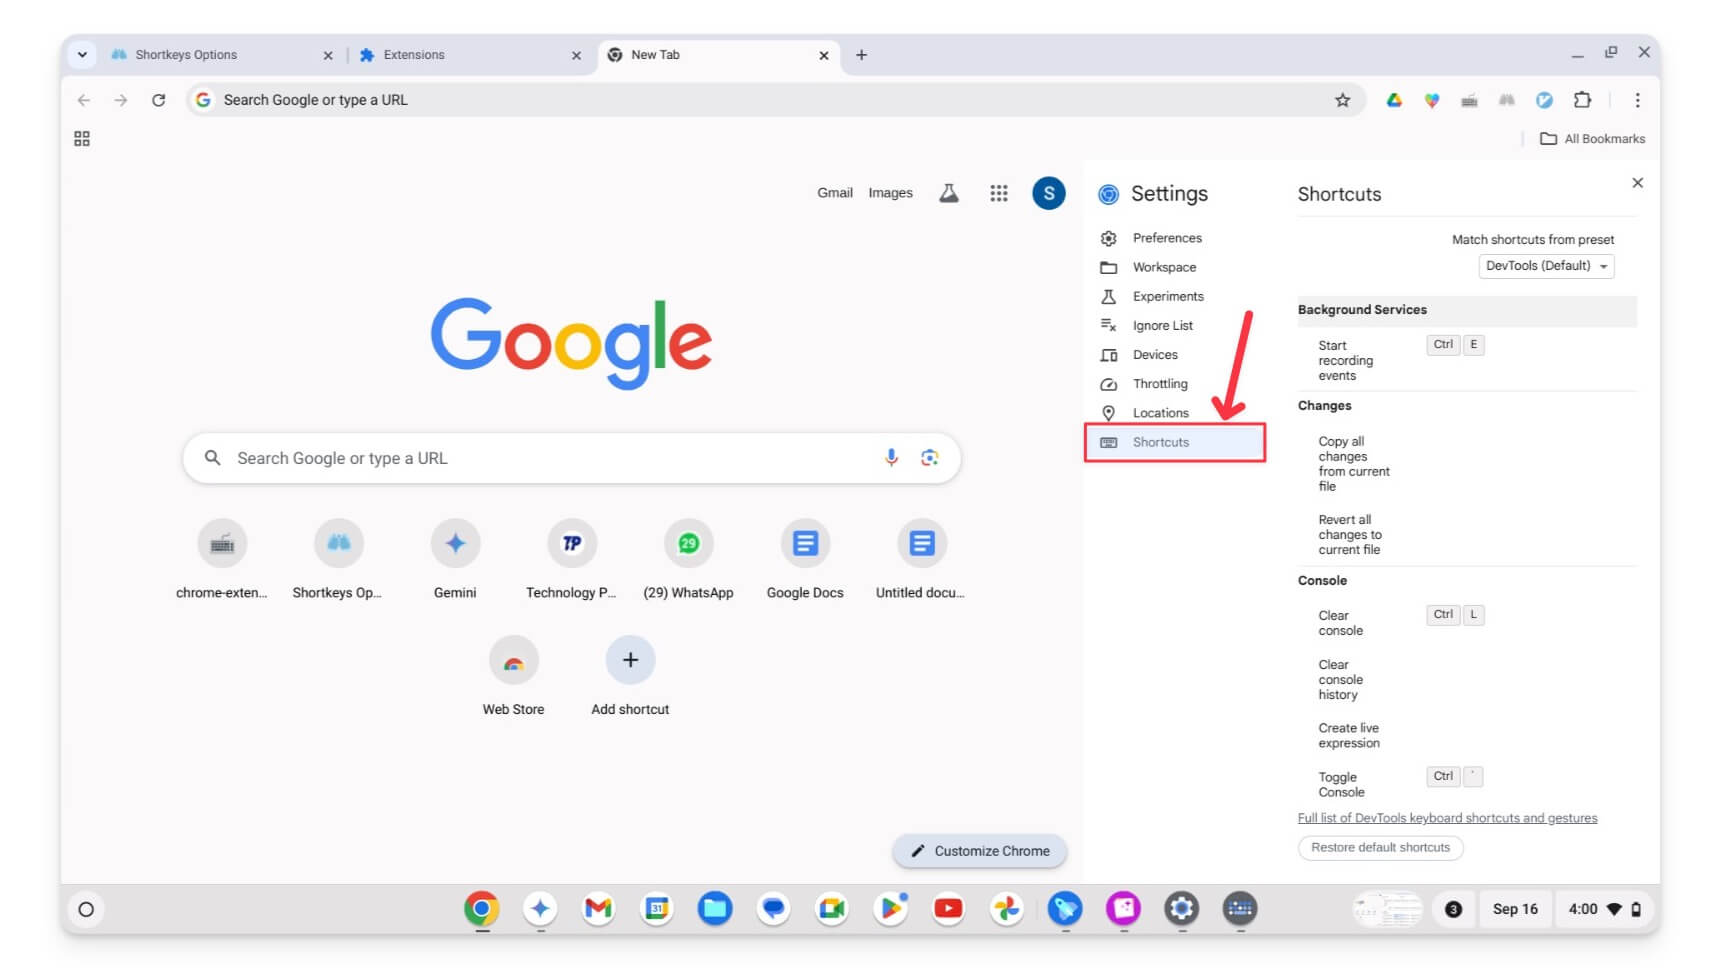Click the voice search microphone icon
This screenshot has height=968, width=1721.
point(891,458)
